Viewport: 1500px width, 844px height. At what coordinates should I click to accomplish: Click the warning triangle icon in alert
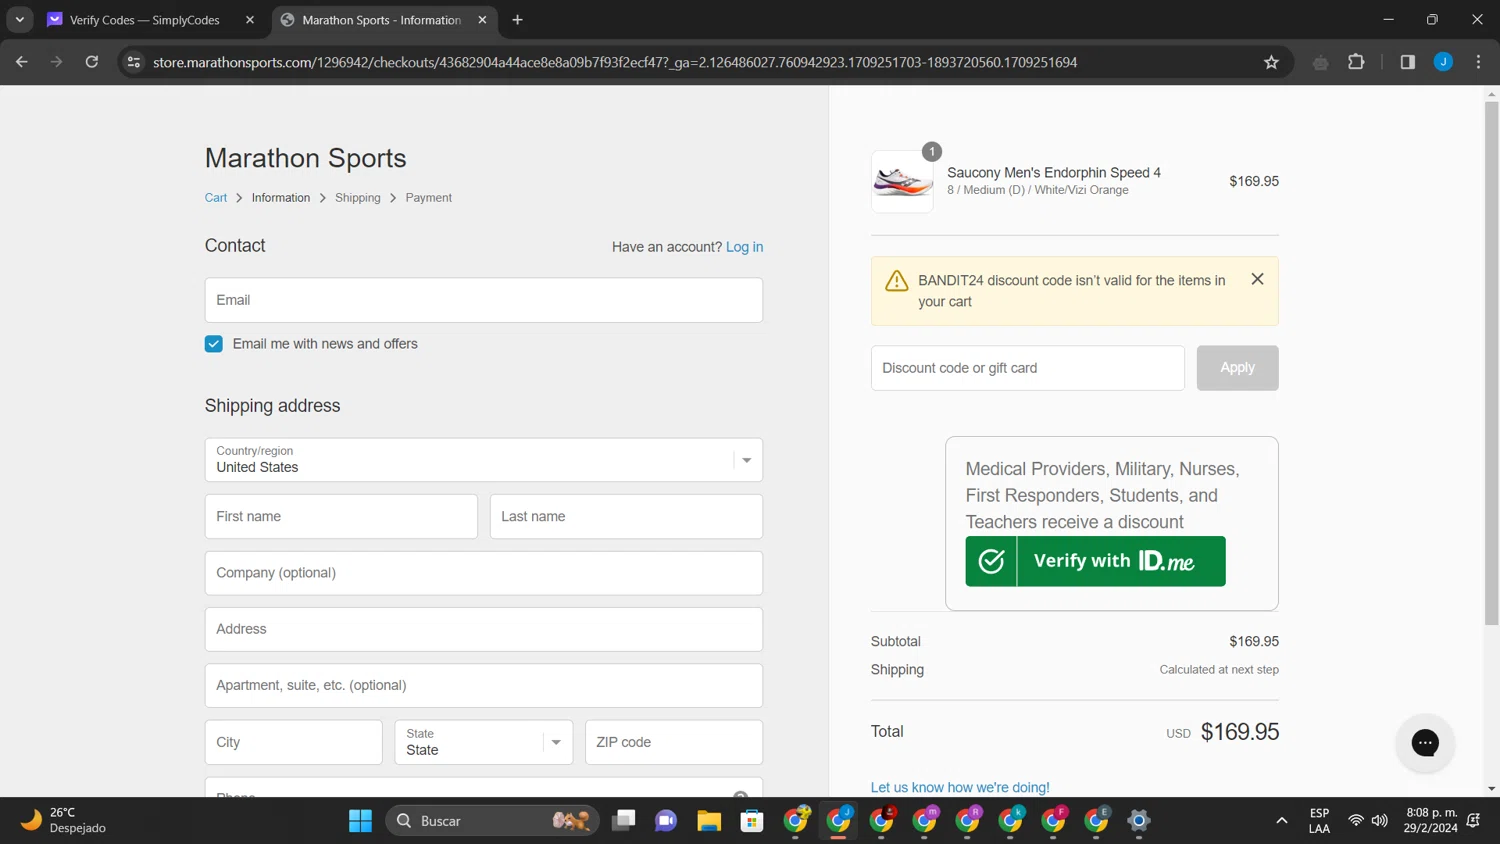(x=897, y=281)
